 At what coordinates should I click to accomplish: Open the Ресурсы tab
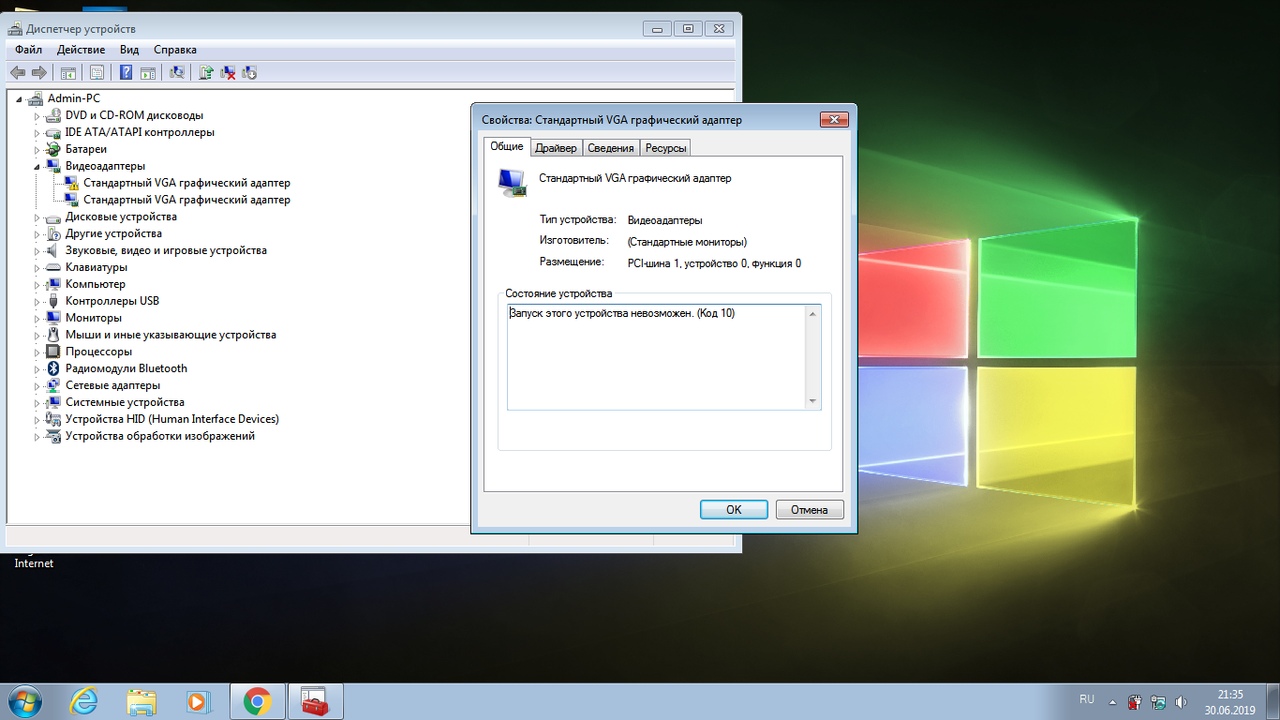665,148
